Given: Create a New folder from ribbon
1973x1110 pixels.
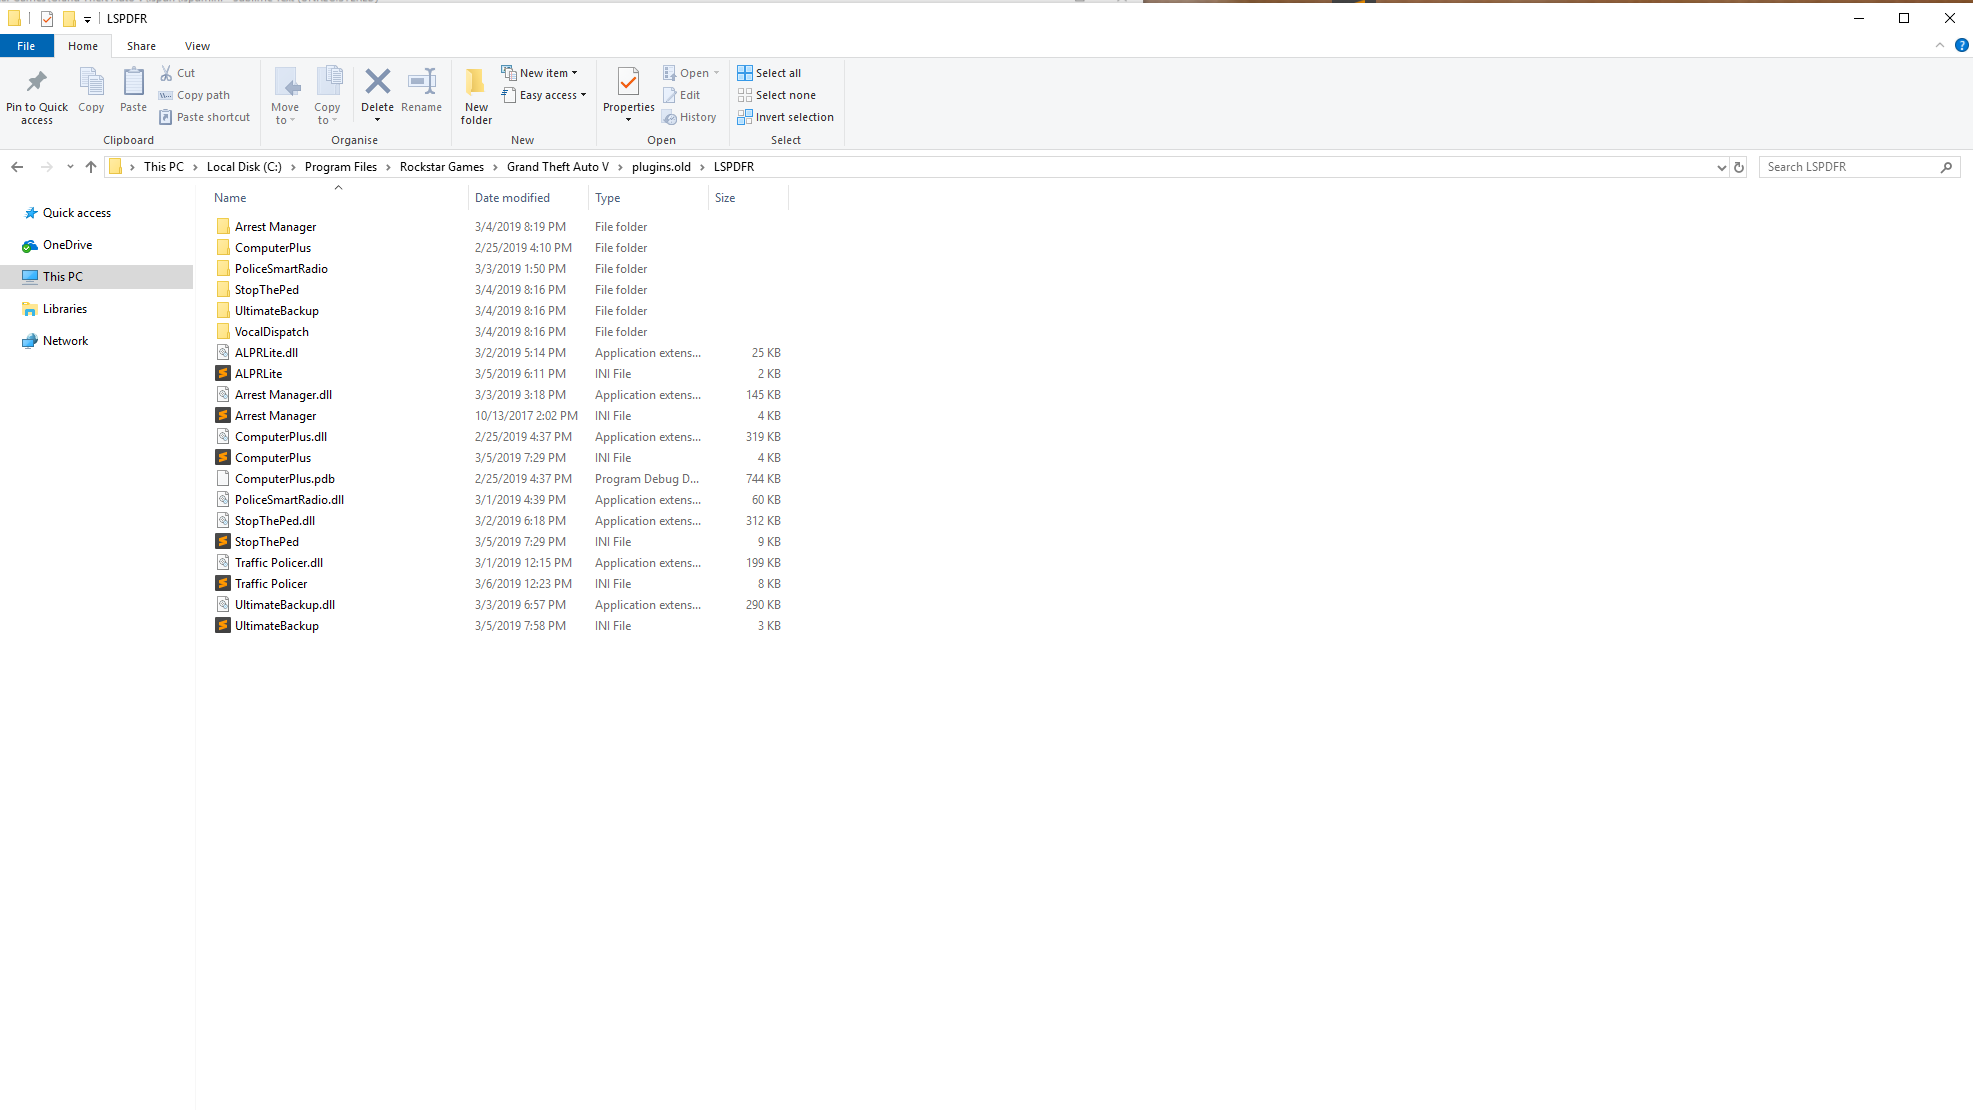Looking at the screenshot, I should pyautogui.click(x=476, y=95).
